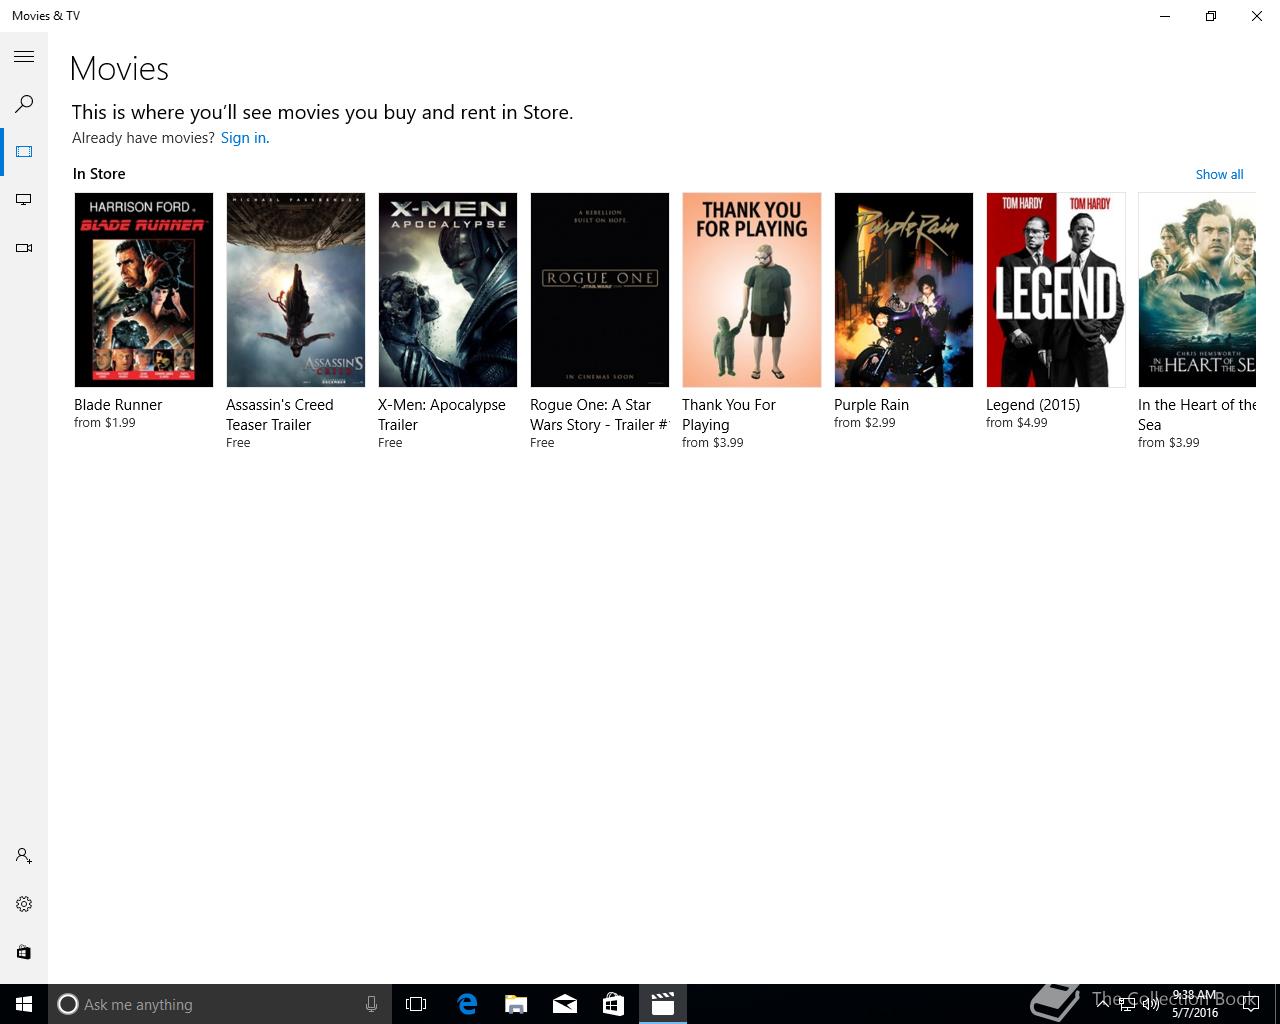Click the from $1.99 price label
Image resolution: width=1280 pixels, height=1024 pixels.
coord(105,423)
